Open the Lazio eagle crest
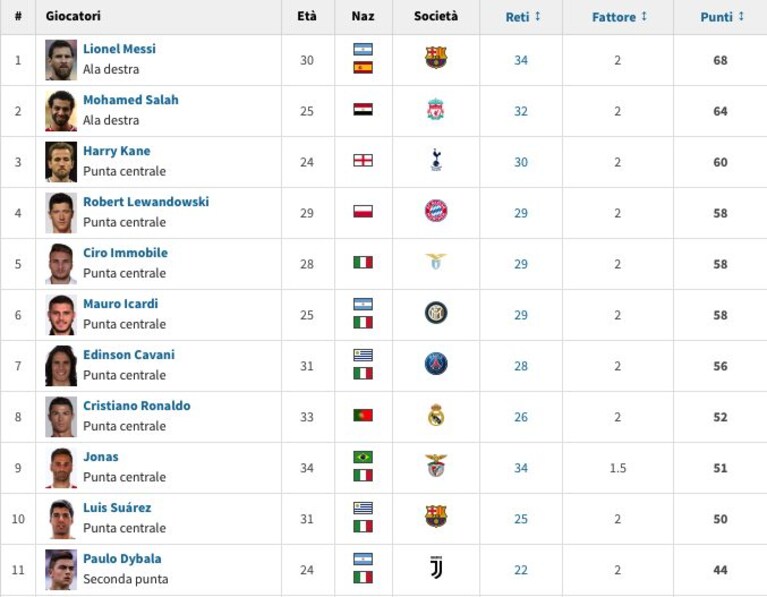This screenshot has height=597, width=767. click(435, 261)
